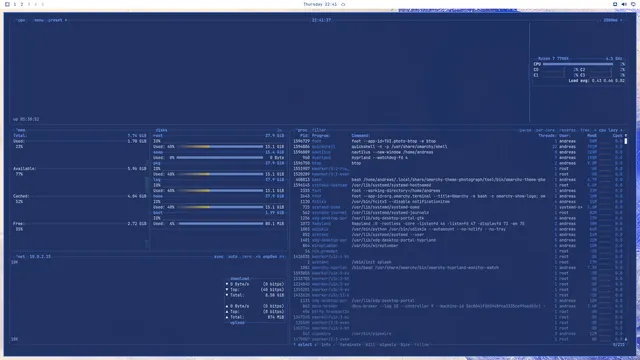
Task: Activate the filter field in proc box
Action: click(319, 130)
